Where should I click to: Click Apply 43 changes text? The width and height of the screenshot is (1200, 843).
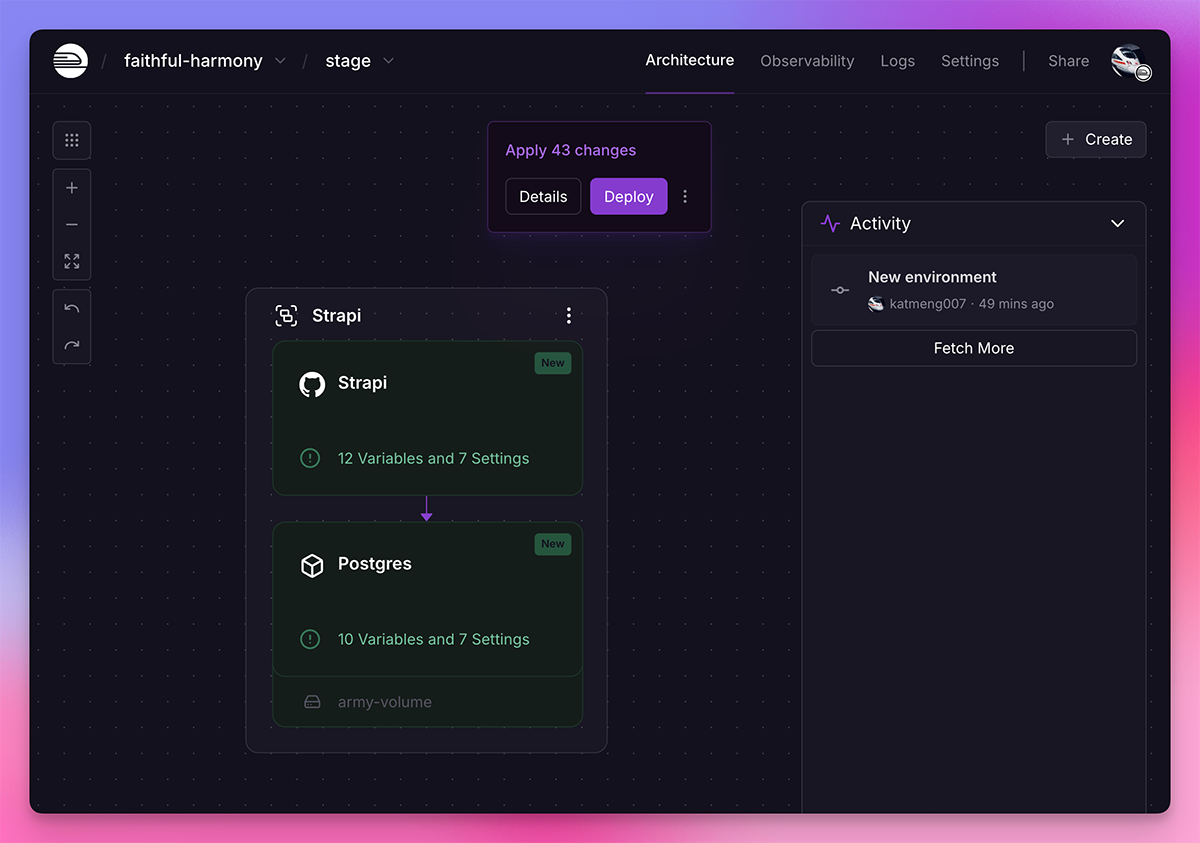point(571,150)
